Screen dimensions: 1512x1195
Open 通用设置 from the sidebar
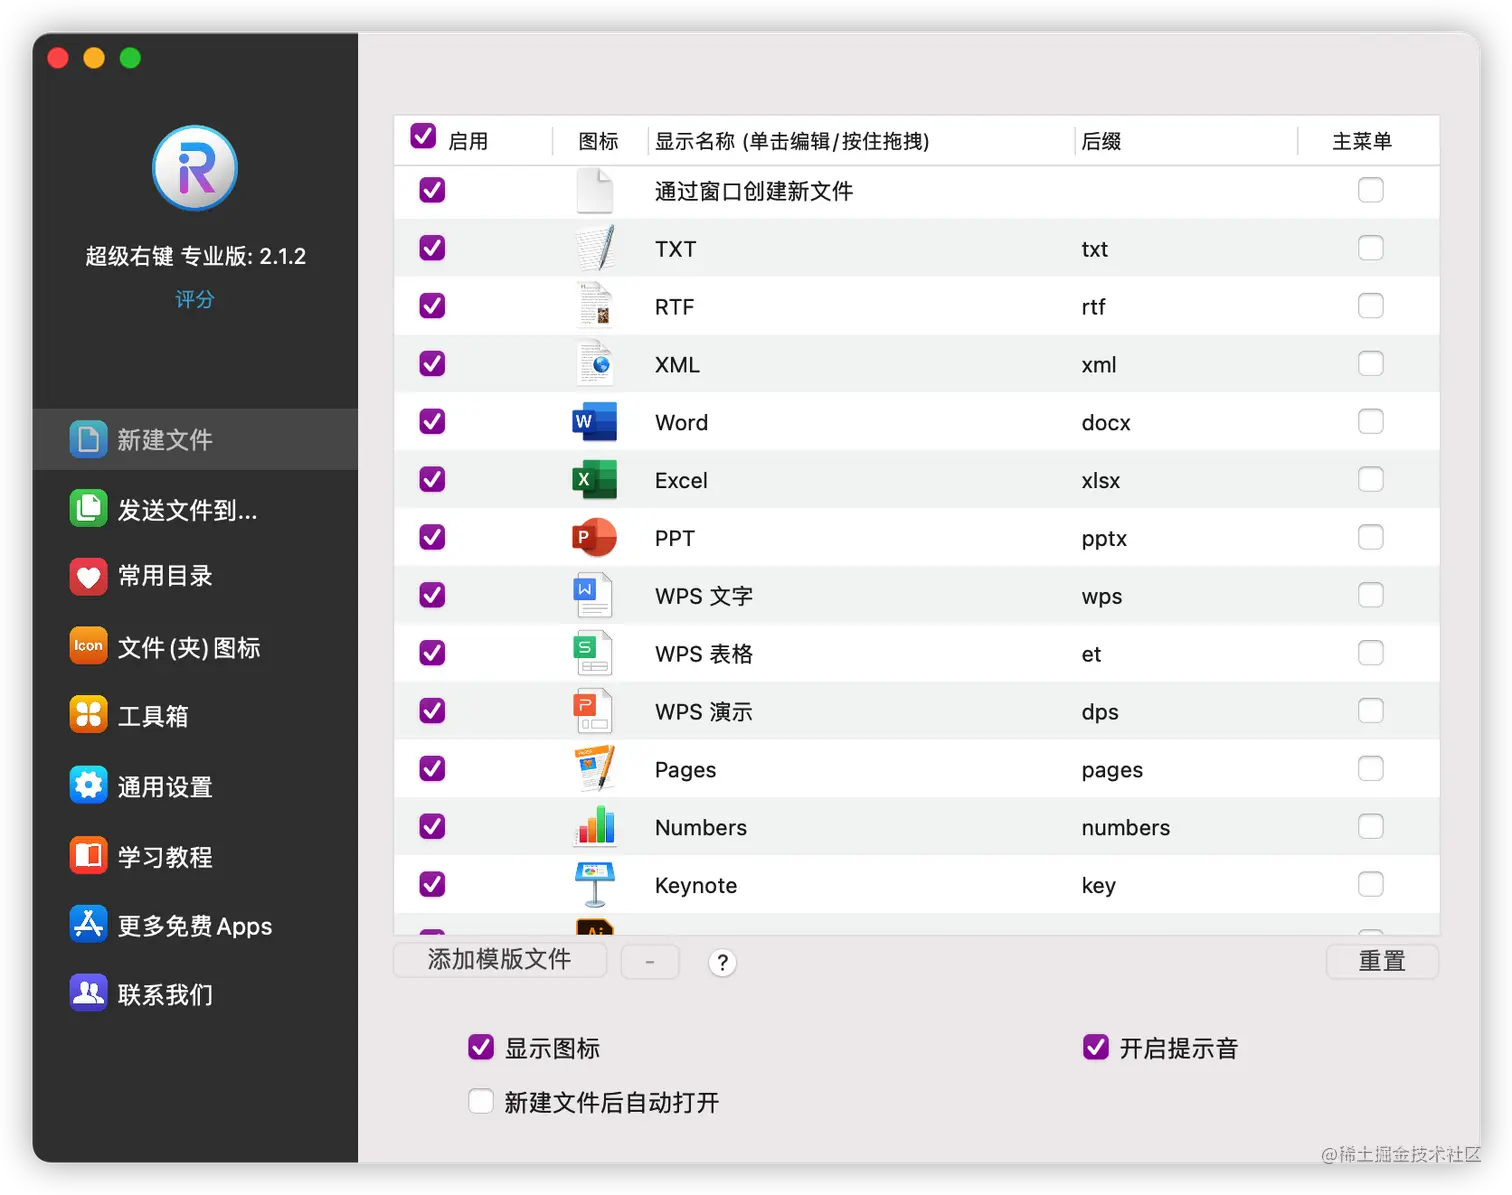[164, 786]
